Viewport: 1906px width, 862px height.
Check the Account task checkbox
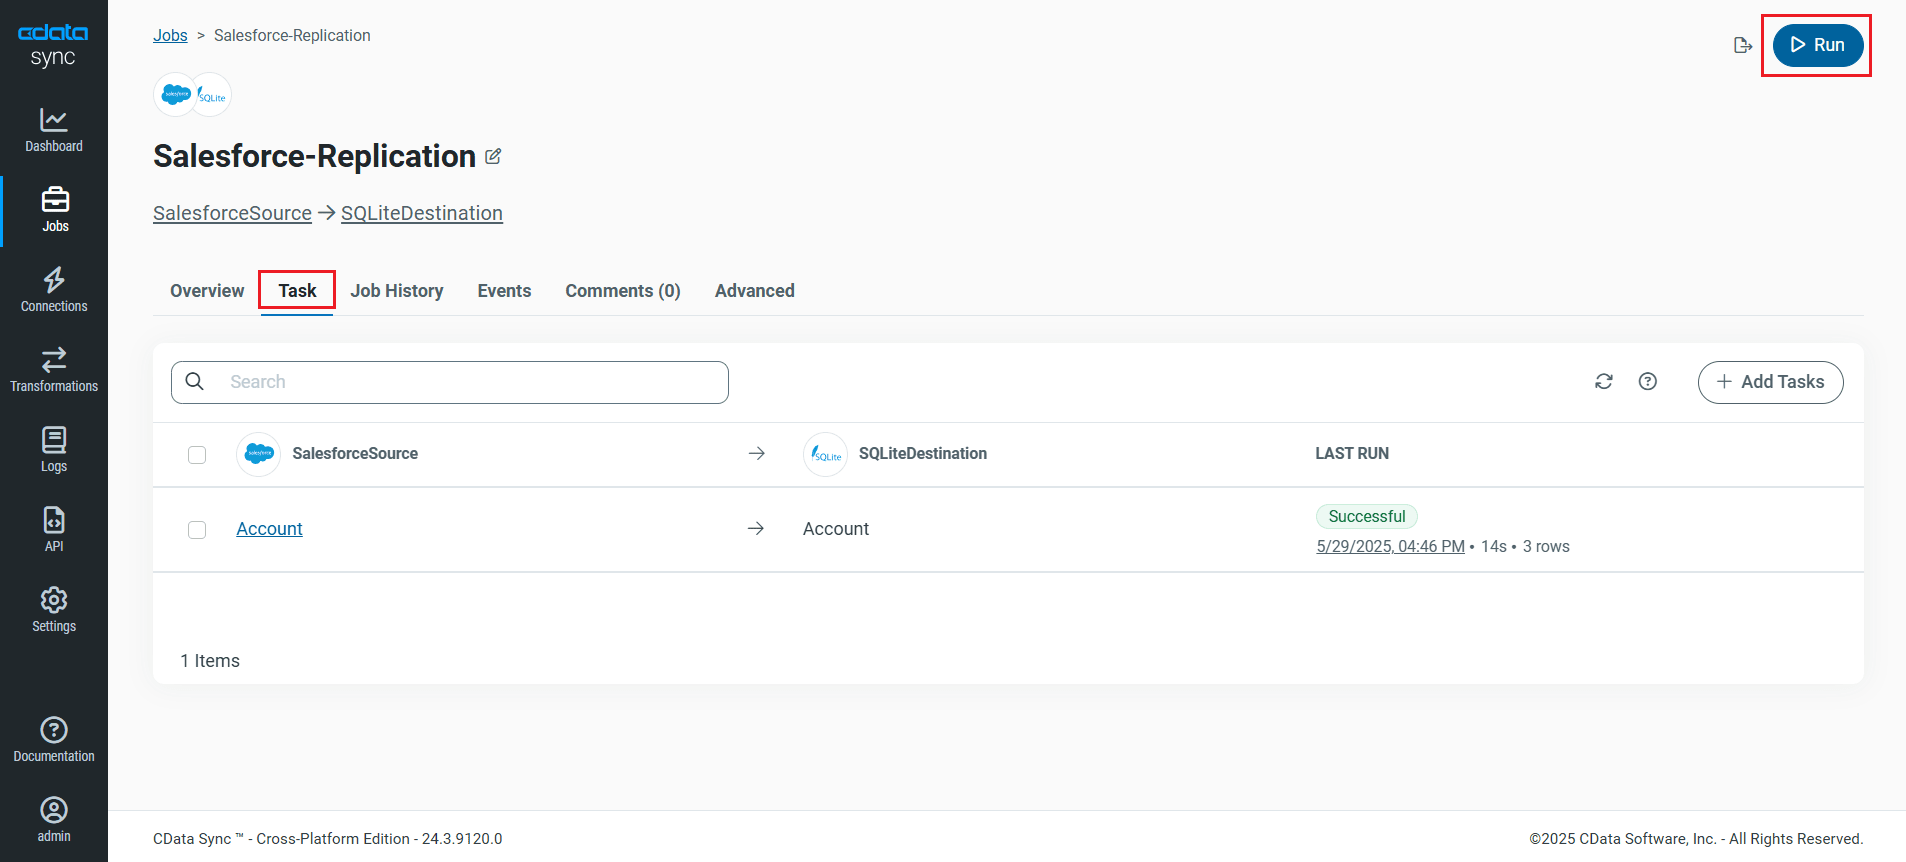coord(197,530)
